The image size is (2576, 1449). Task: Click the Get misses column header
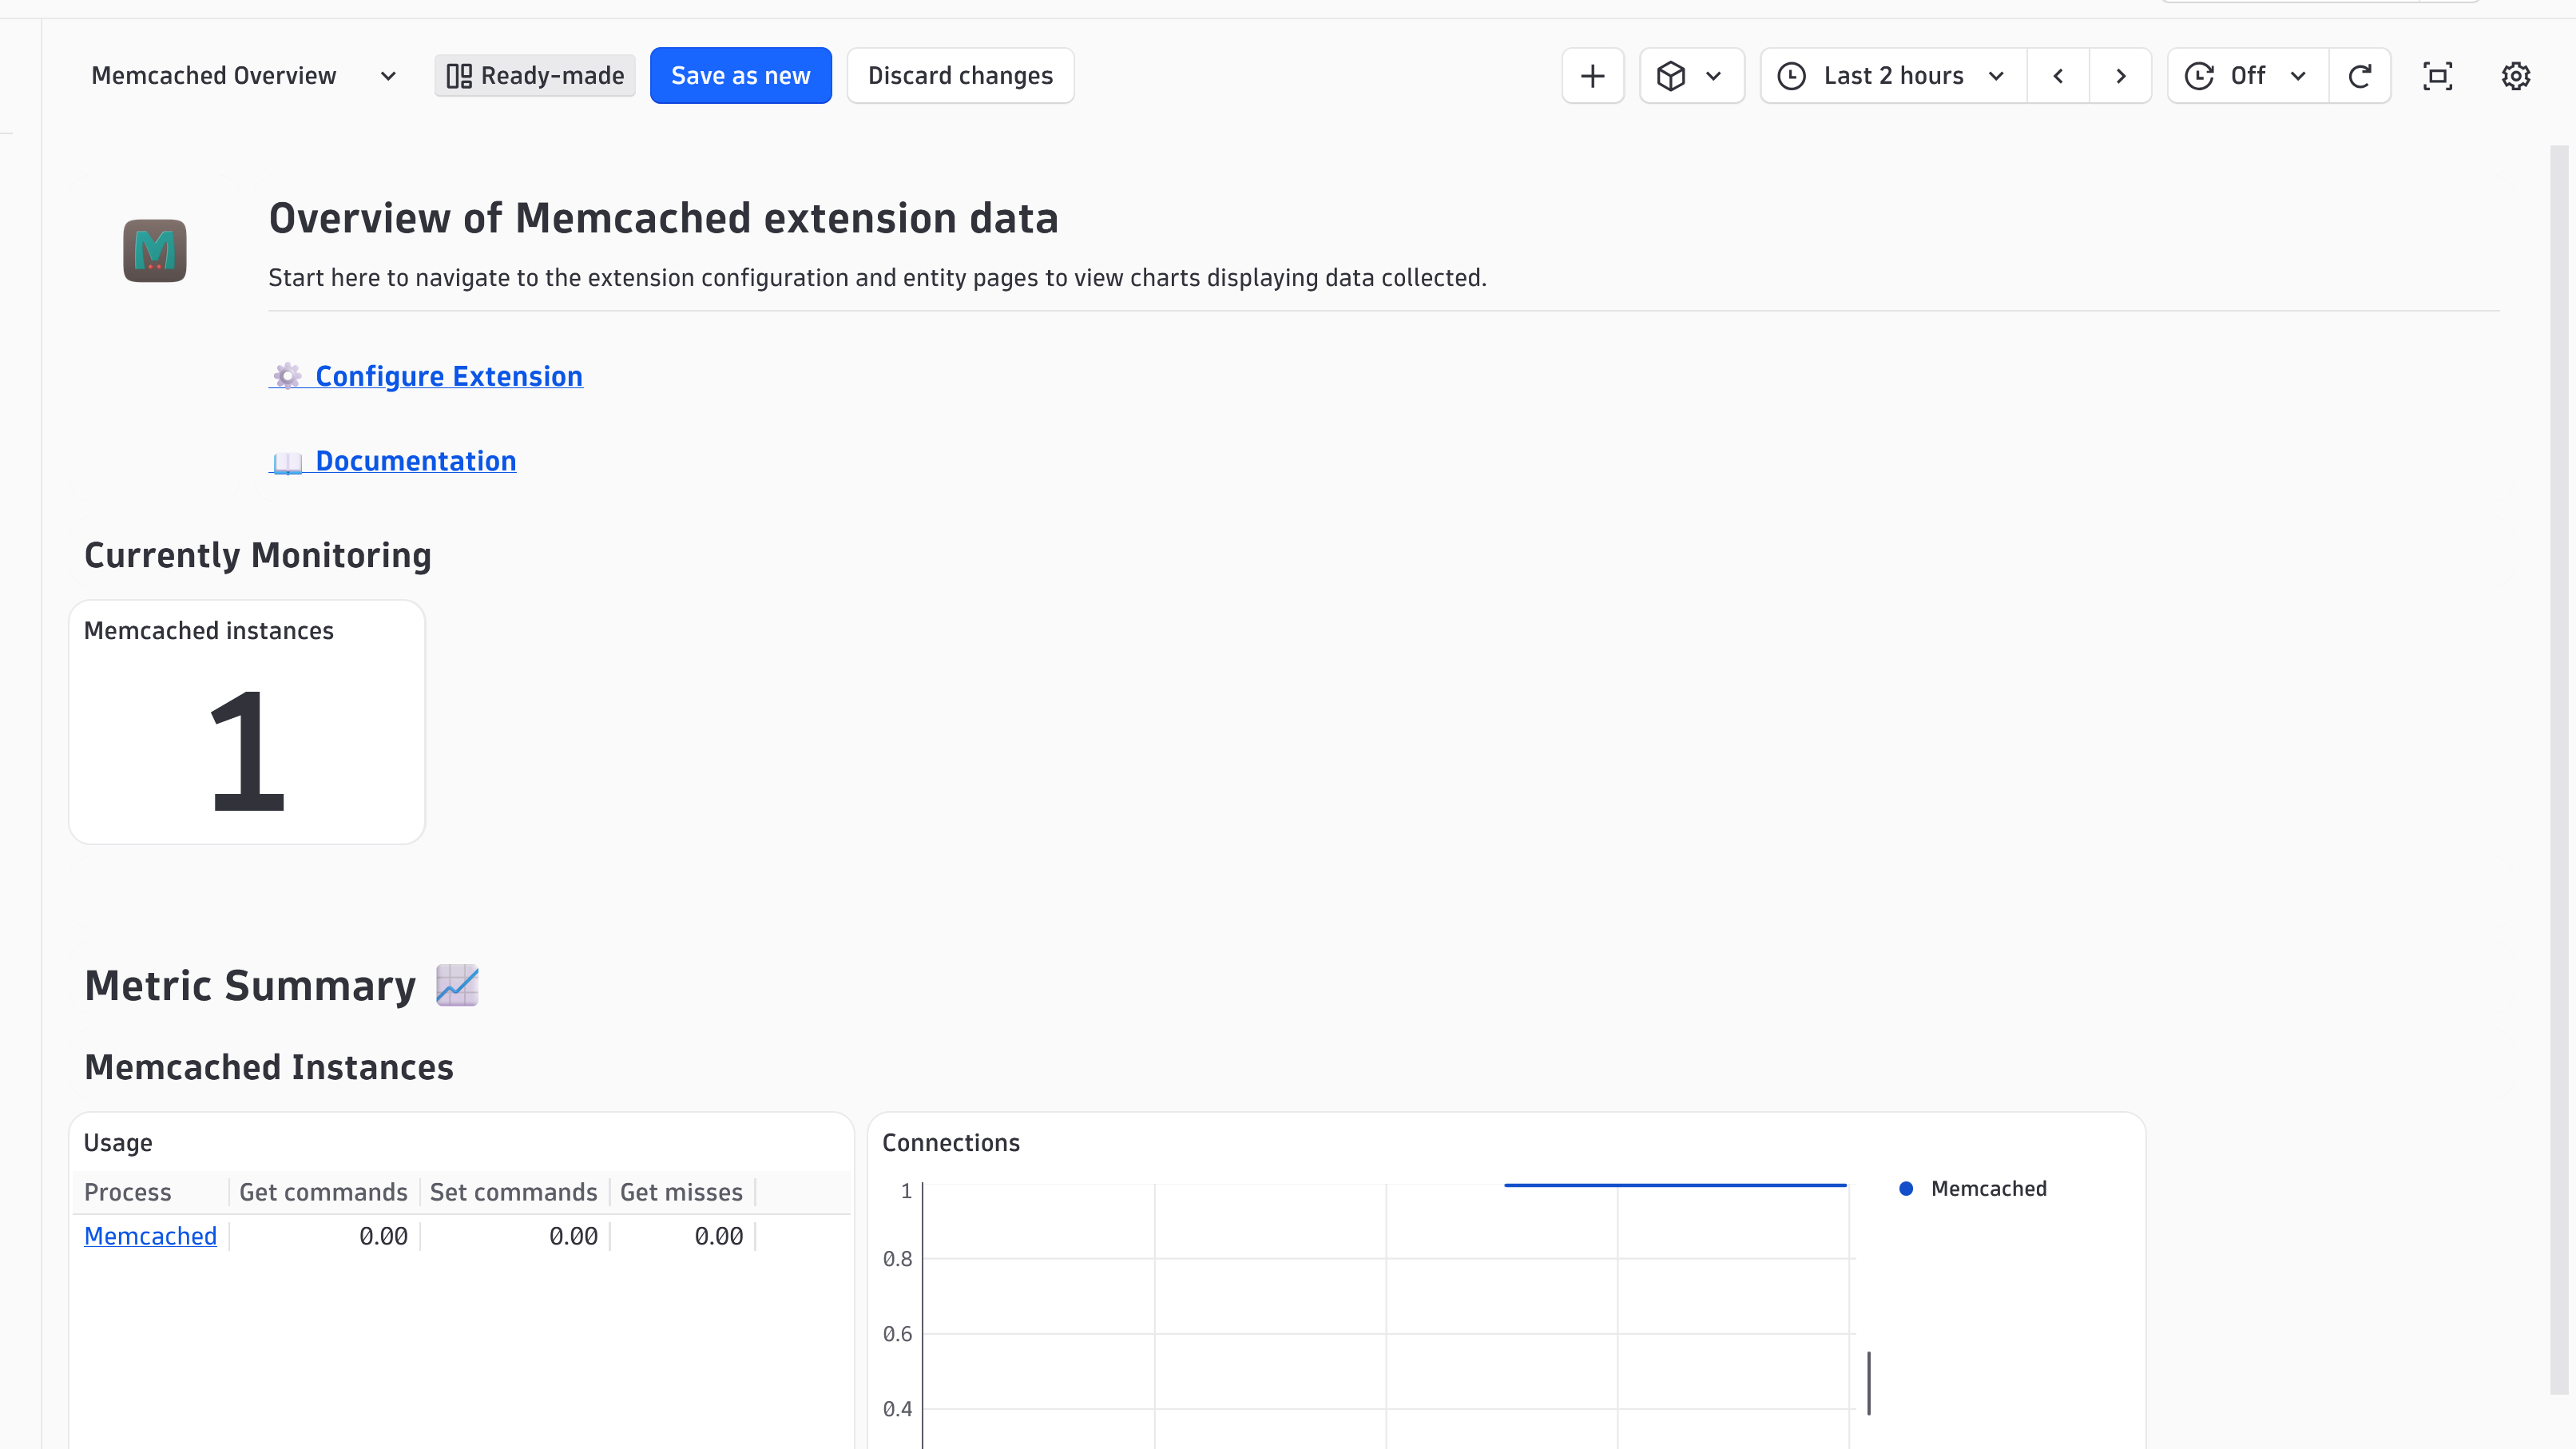pyautogui.click(x=681, y=1192)
